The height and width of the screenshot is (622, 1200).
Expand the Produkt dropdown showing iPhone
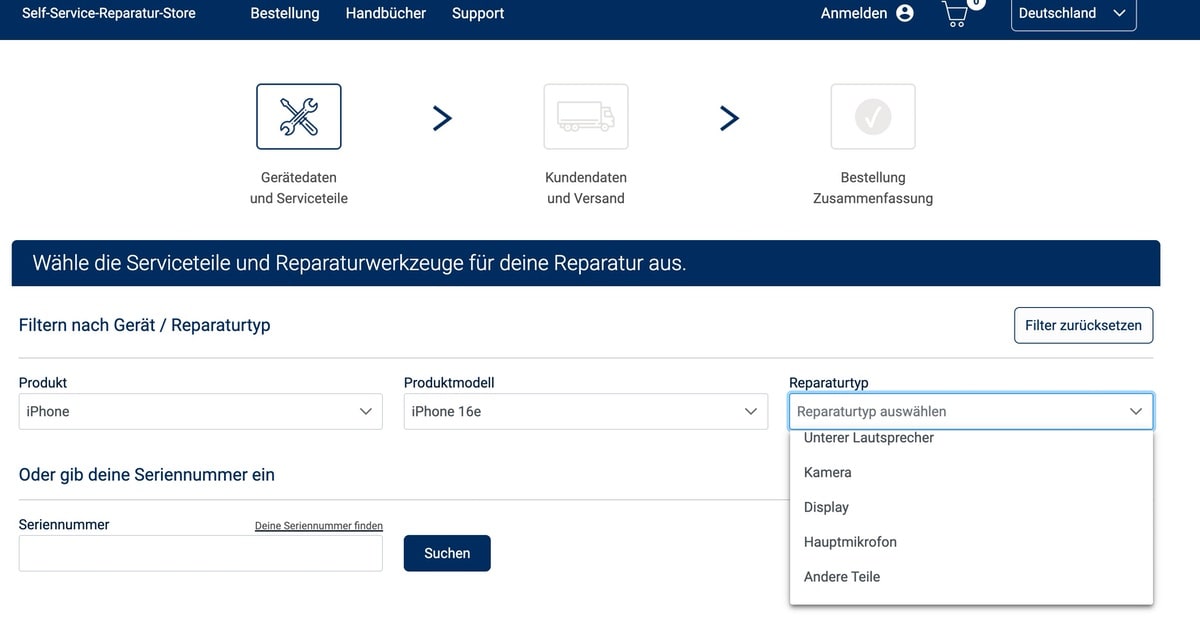coord(200,411)
